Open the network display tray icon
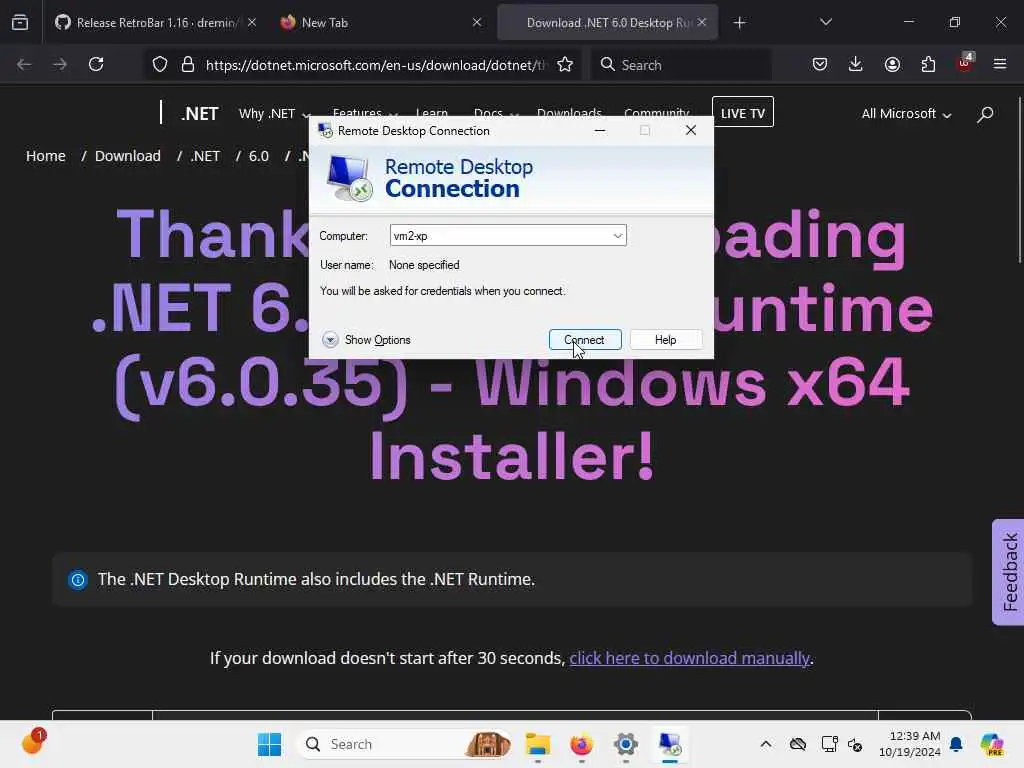Screen dimensions: 1024x768 tap(829, 744)
